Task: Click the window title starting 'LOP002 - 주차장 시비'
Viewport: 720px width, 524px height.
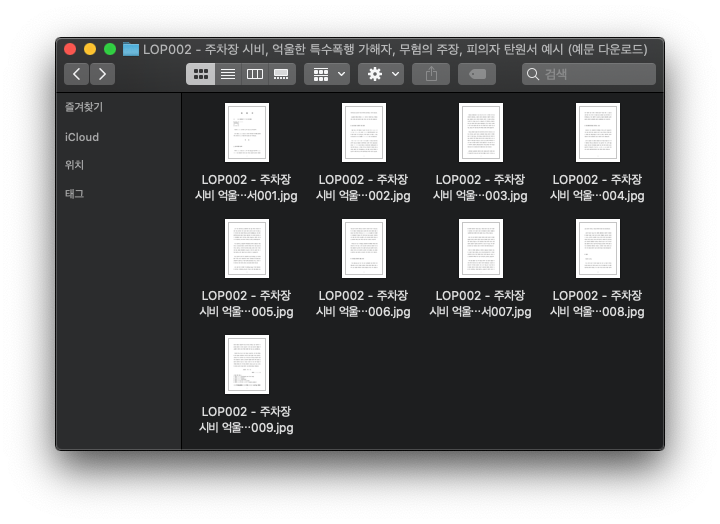Action: [395, 49]
